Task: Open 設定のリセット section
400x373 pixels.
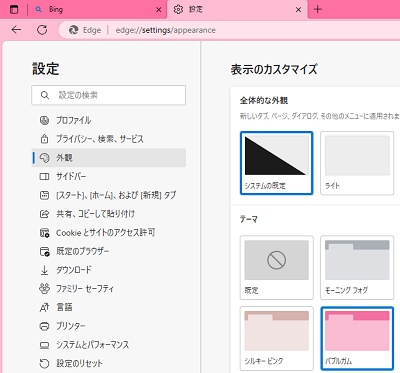Action: pos(109,363)
